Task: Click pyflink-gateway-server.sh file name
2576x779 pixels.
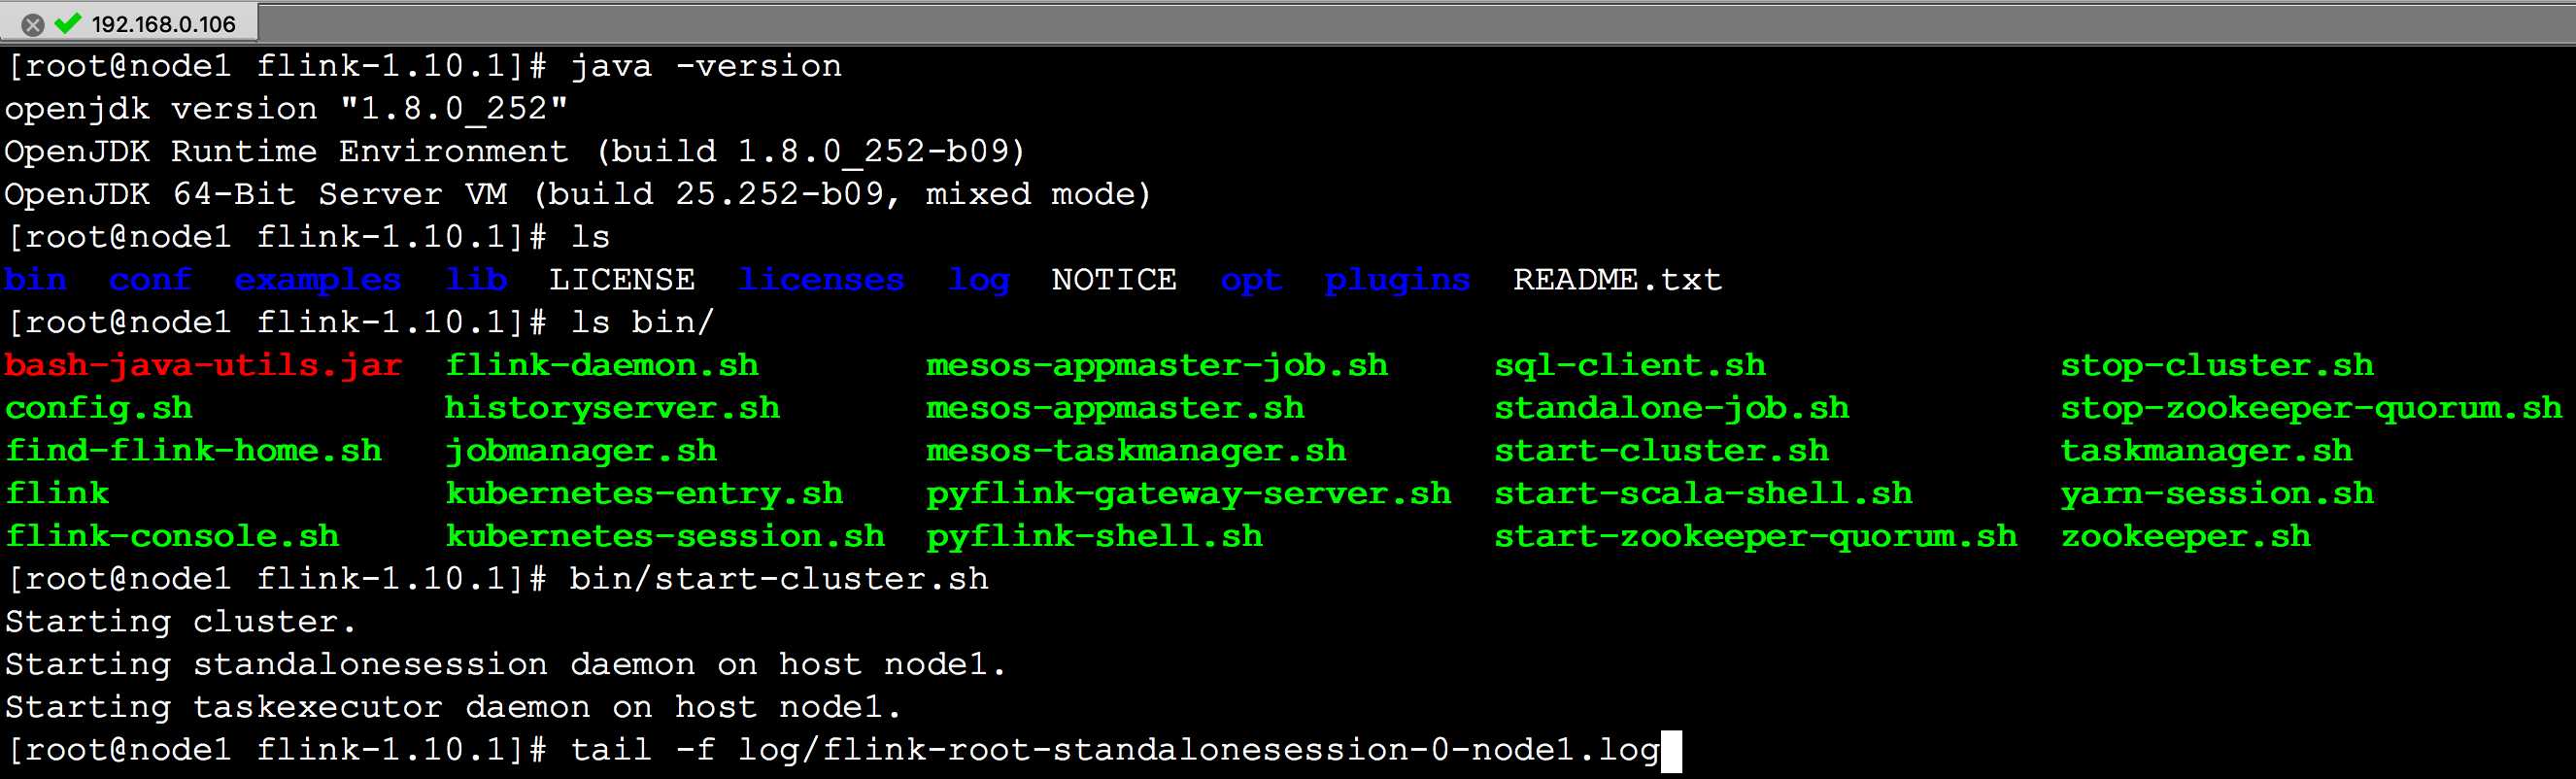Action: [1188, 495]
